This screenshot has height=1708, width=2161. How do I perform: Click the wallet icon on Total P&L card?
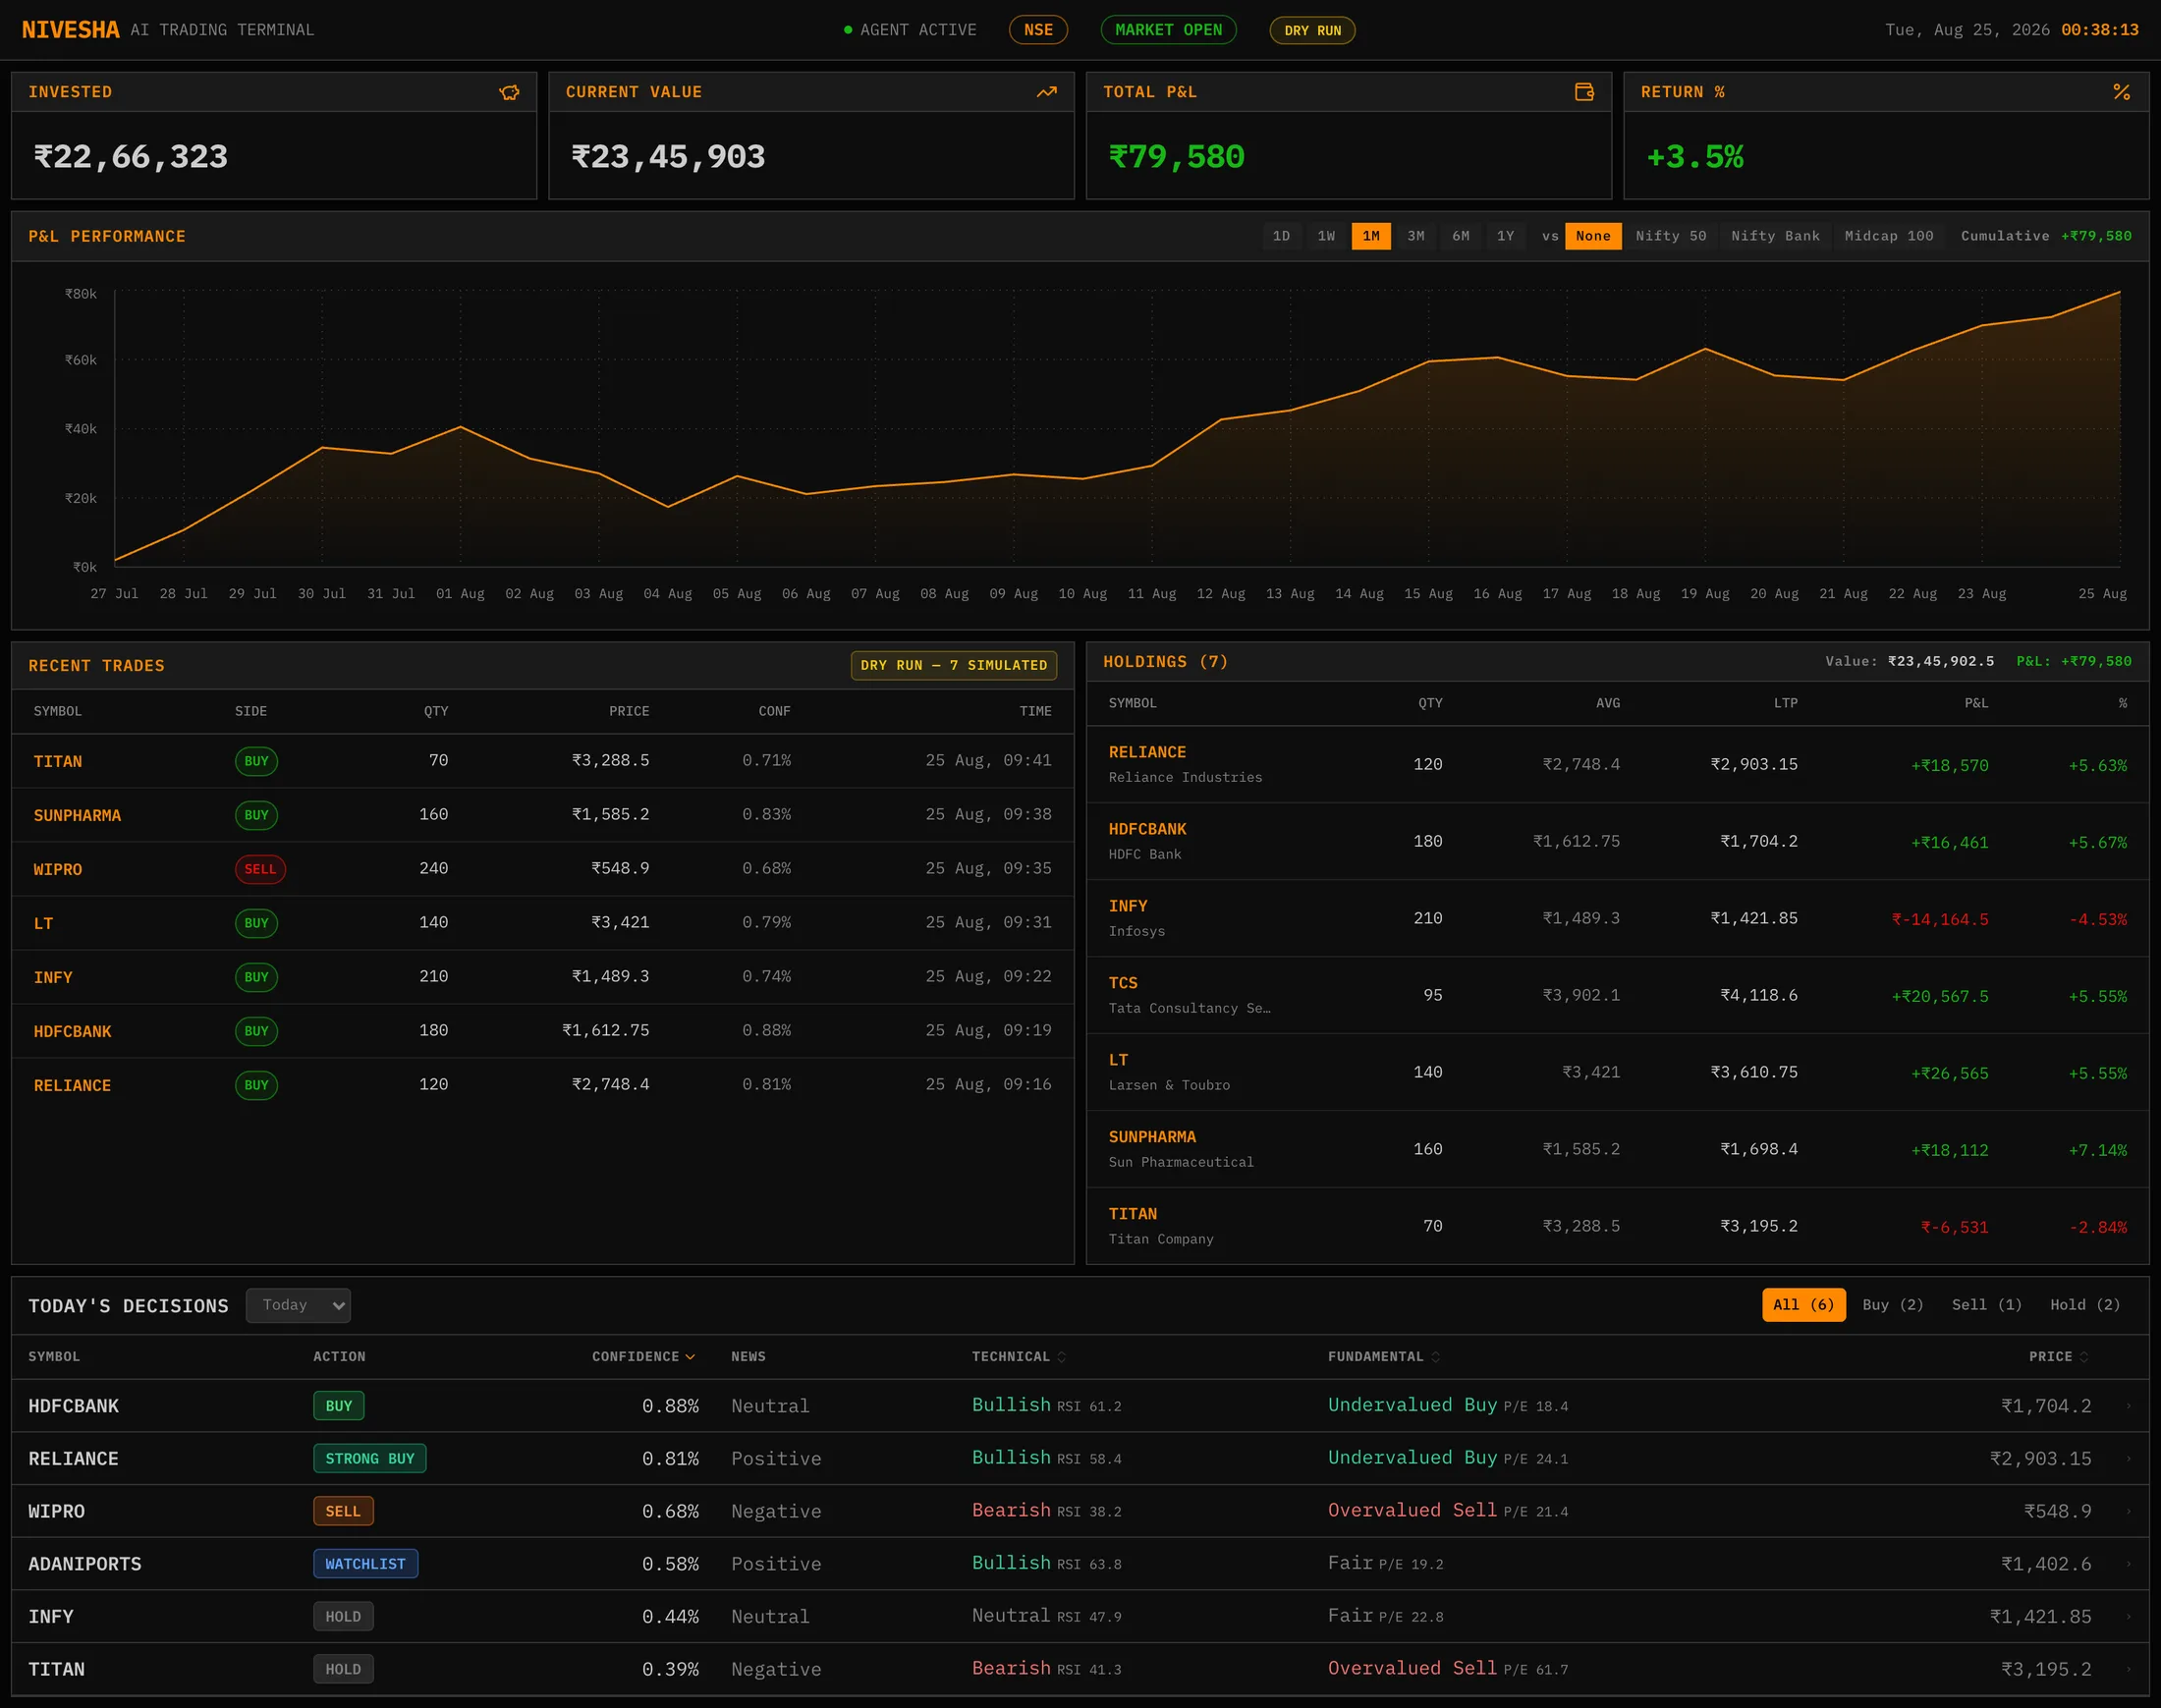pos(1584,92)
